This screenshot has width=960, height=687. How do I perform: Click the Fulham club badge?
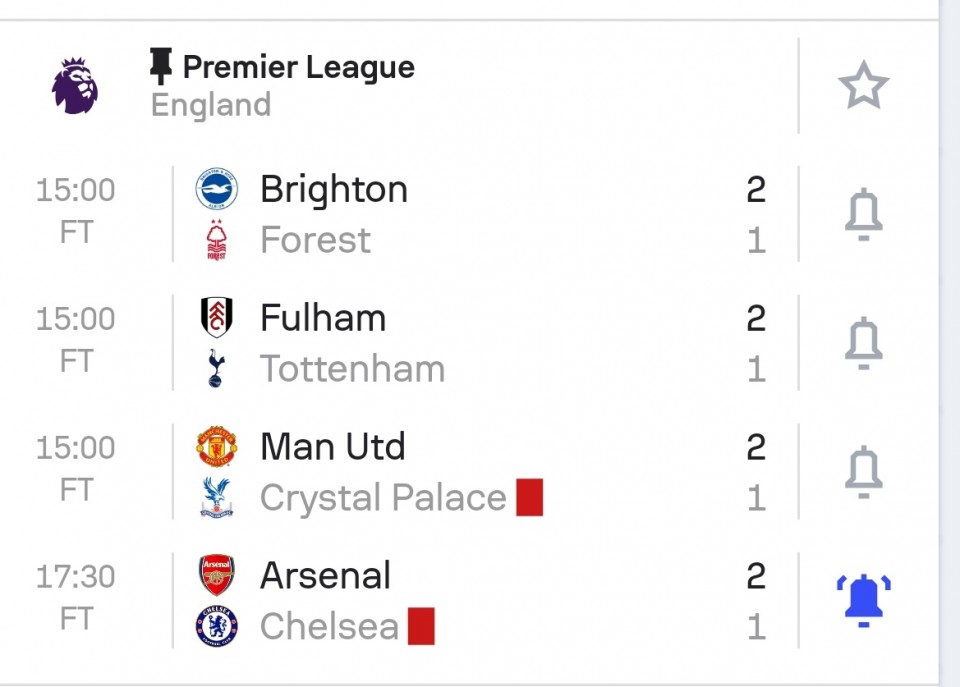(217, 318)
